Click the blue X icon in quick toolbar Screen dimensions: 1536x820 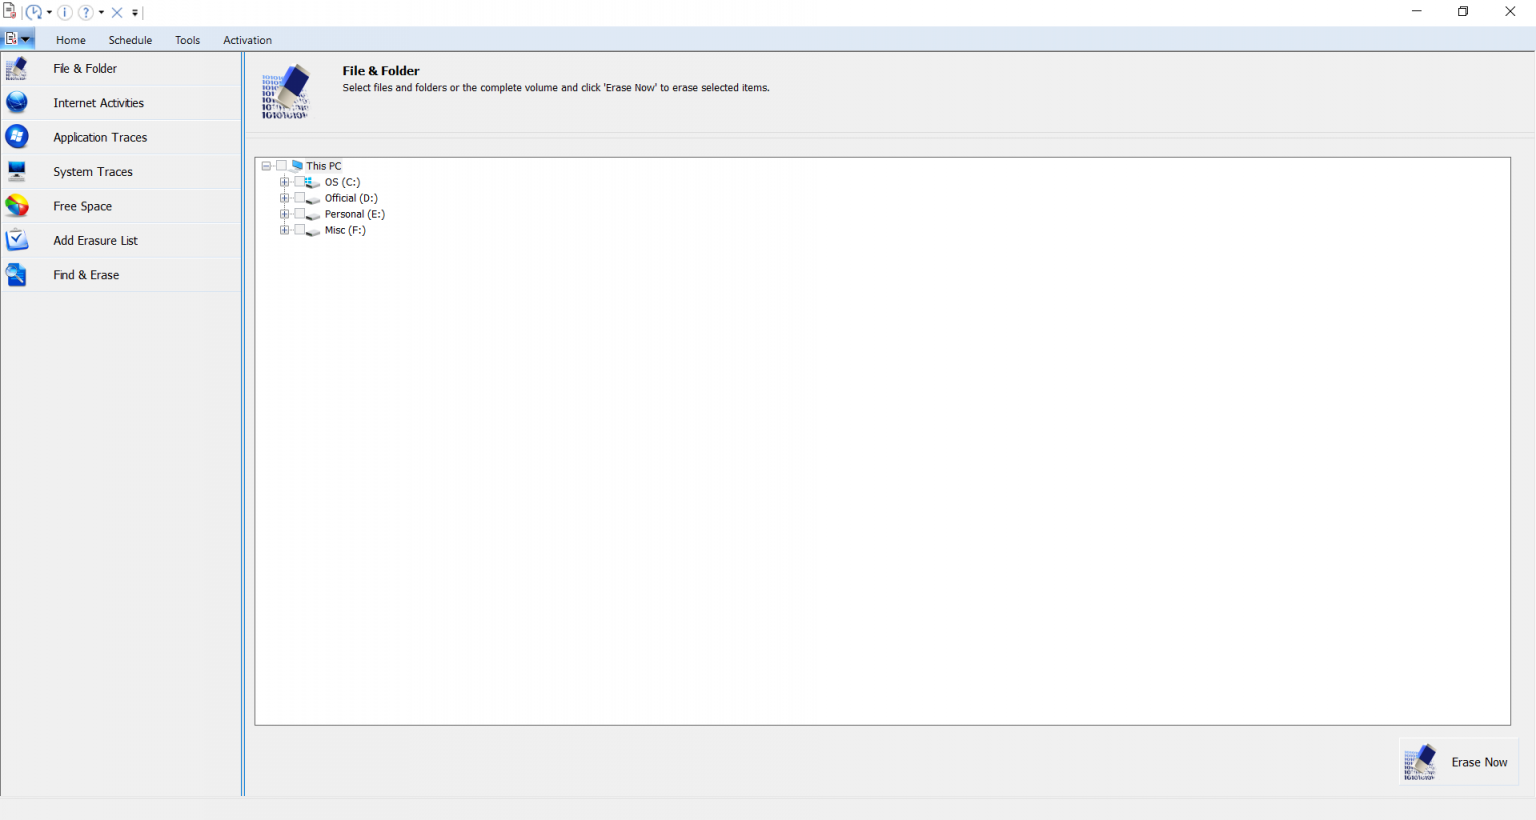click(x=117, y=12)
